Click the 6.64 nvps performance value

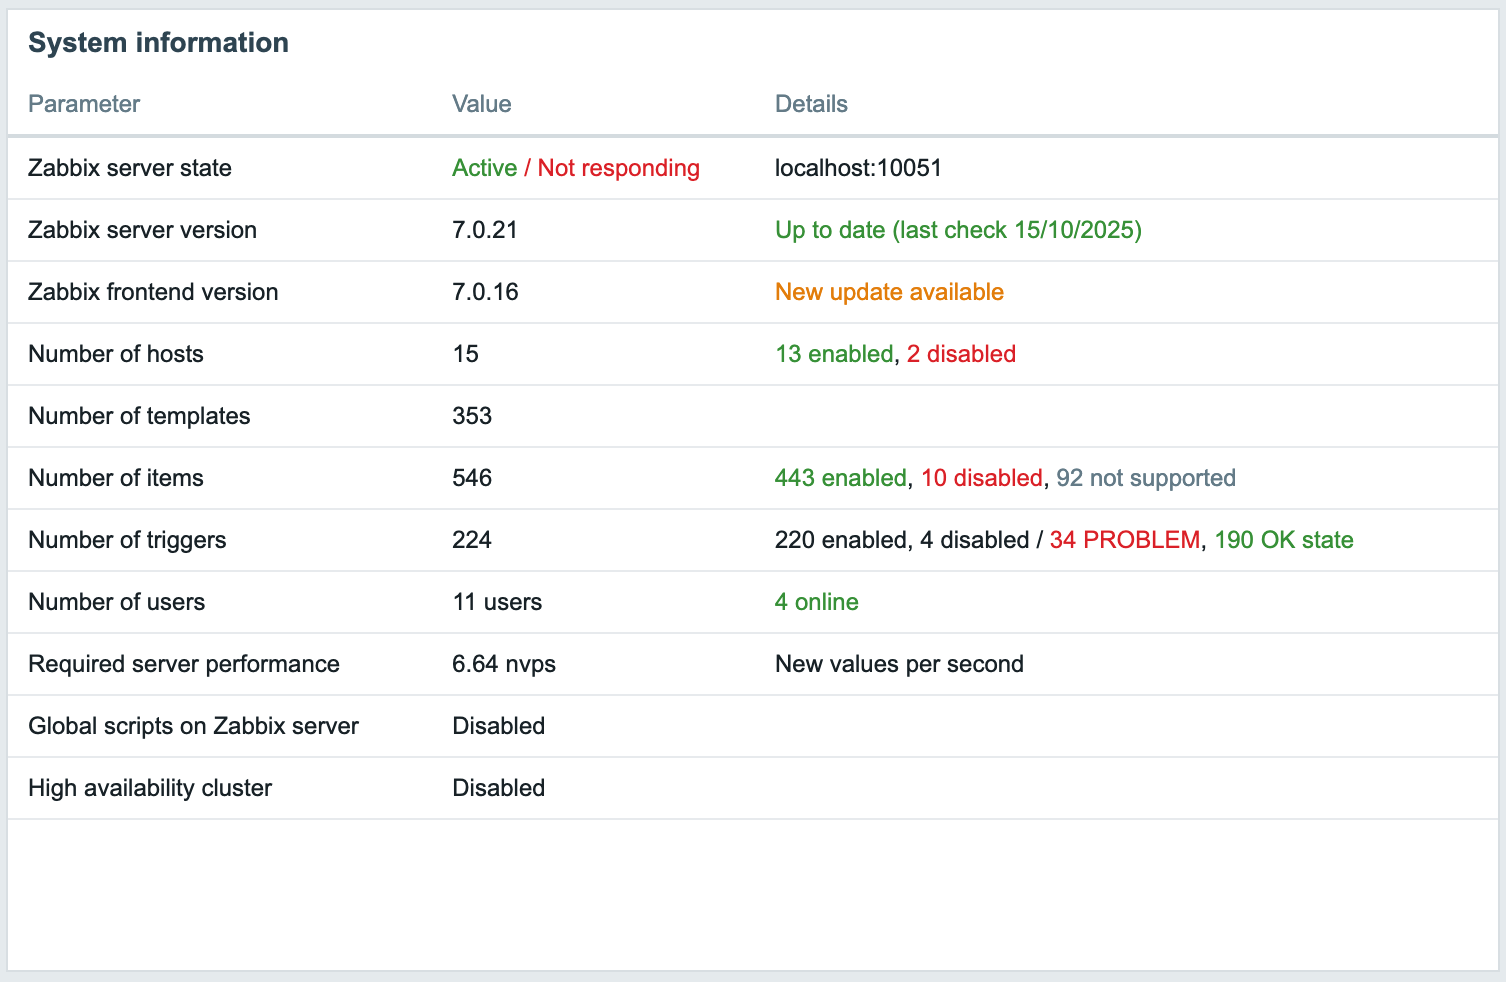[x=504, y=664]
